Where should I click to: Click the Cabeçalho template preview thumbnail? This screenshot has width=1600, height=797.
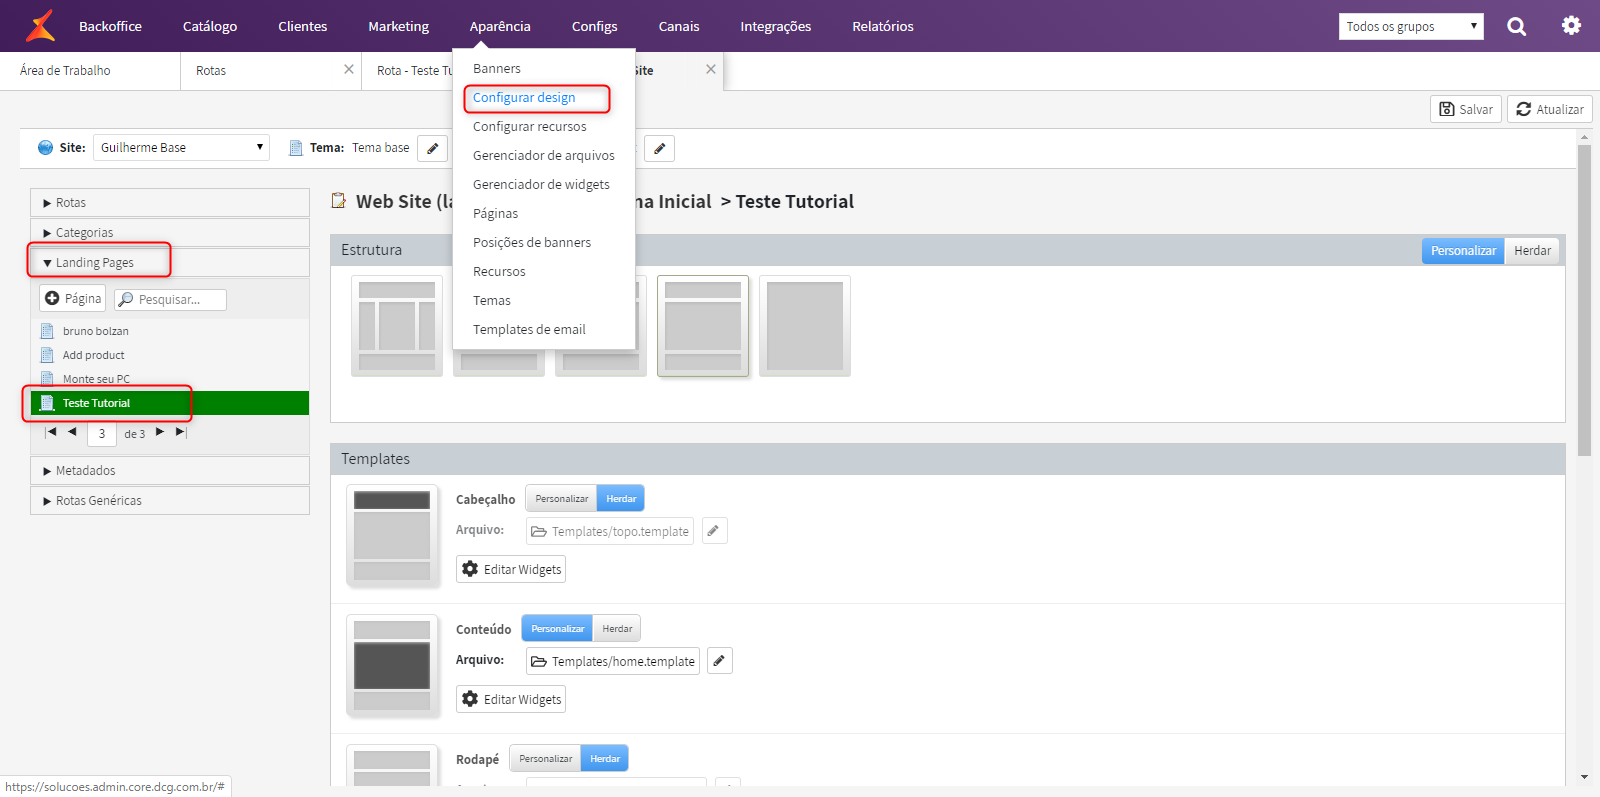click(x=392, y=536)
